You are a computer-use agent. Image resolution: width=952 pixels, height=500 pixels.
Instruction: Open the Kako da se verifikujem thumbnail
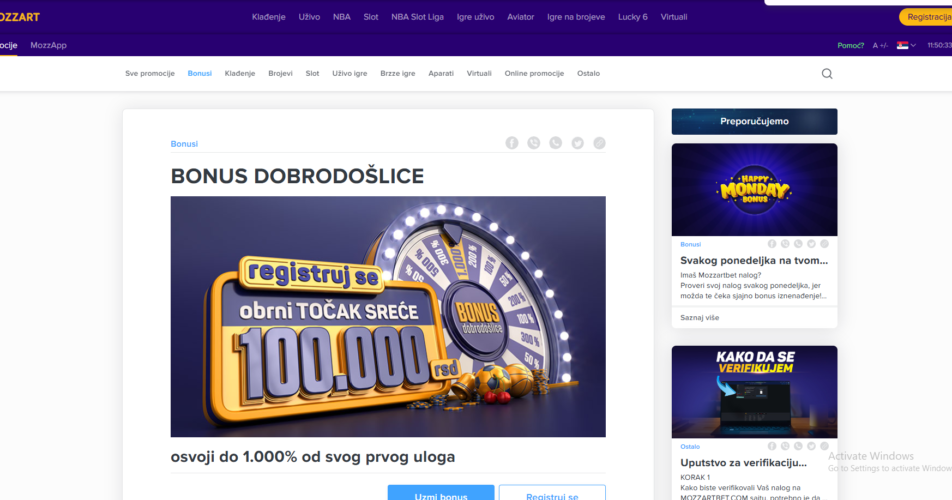click(x=754, y=392)
